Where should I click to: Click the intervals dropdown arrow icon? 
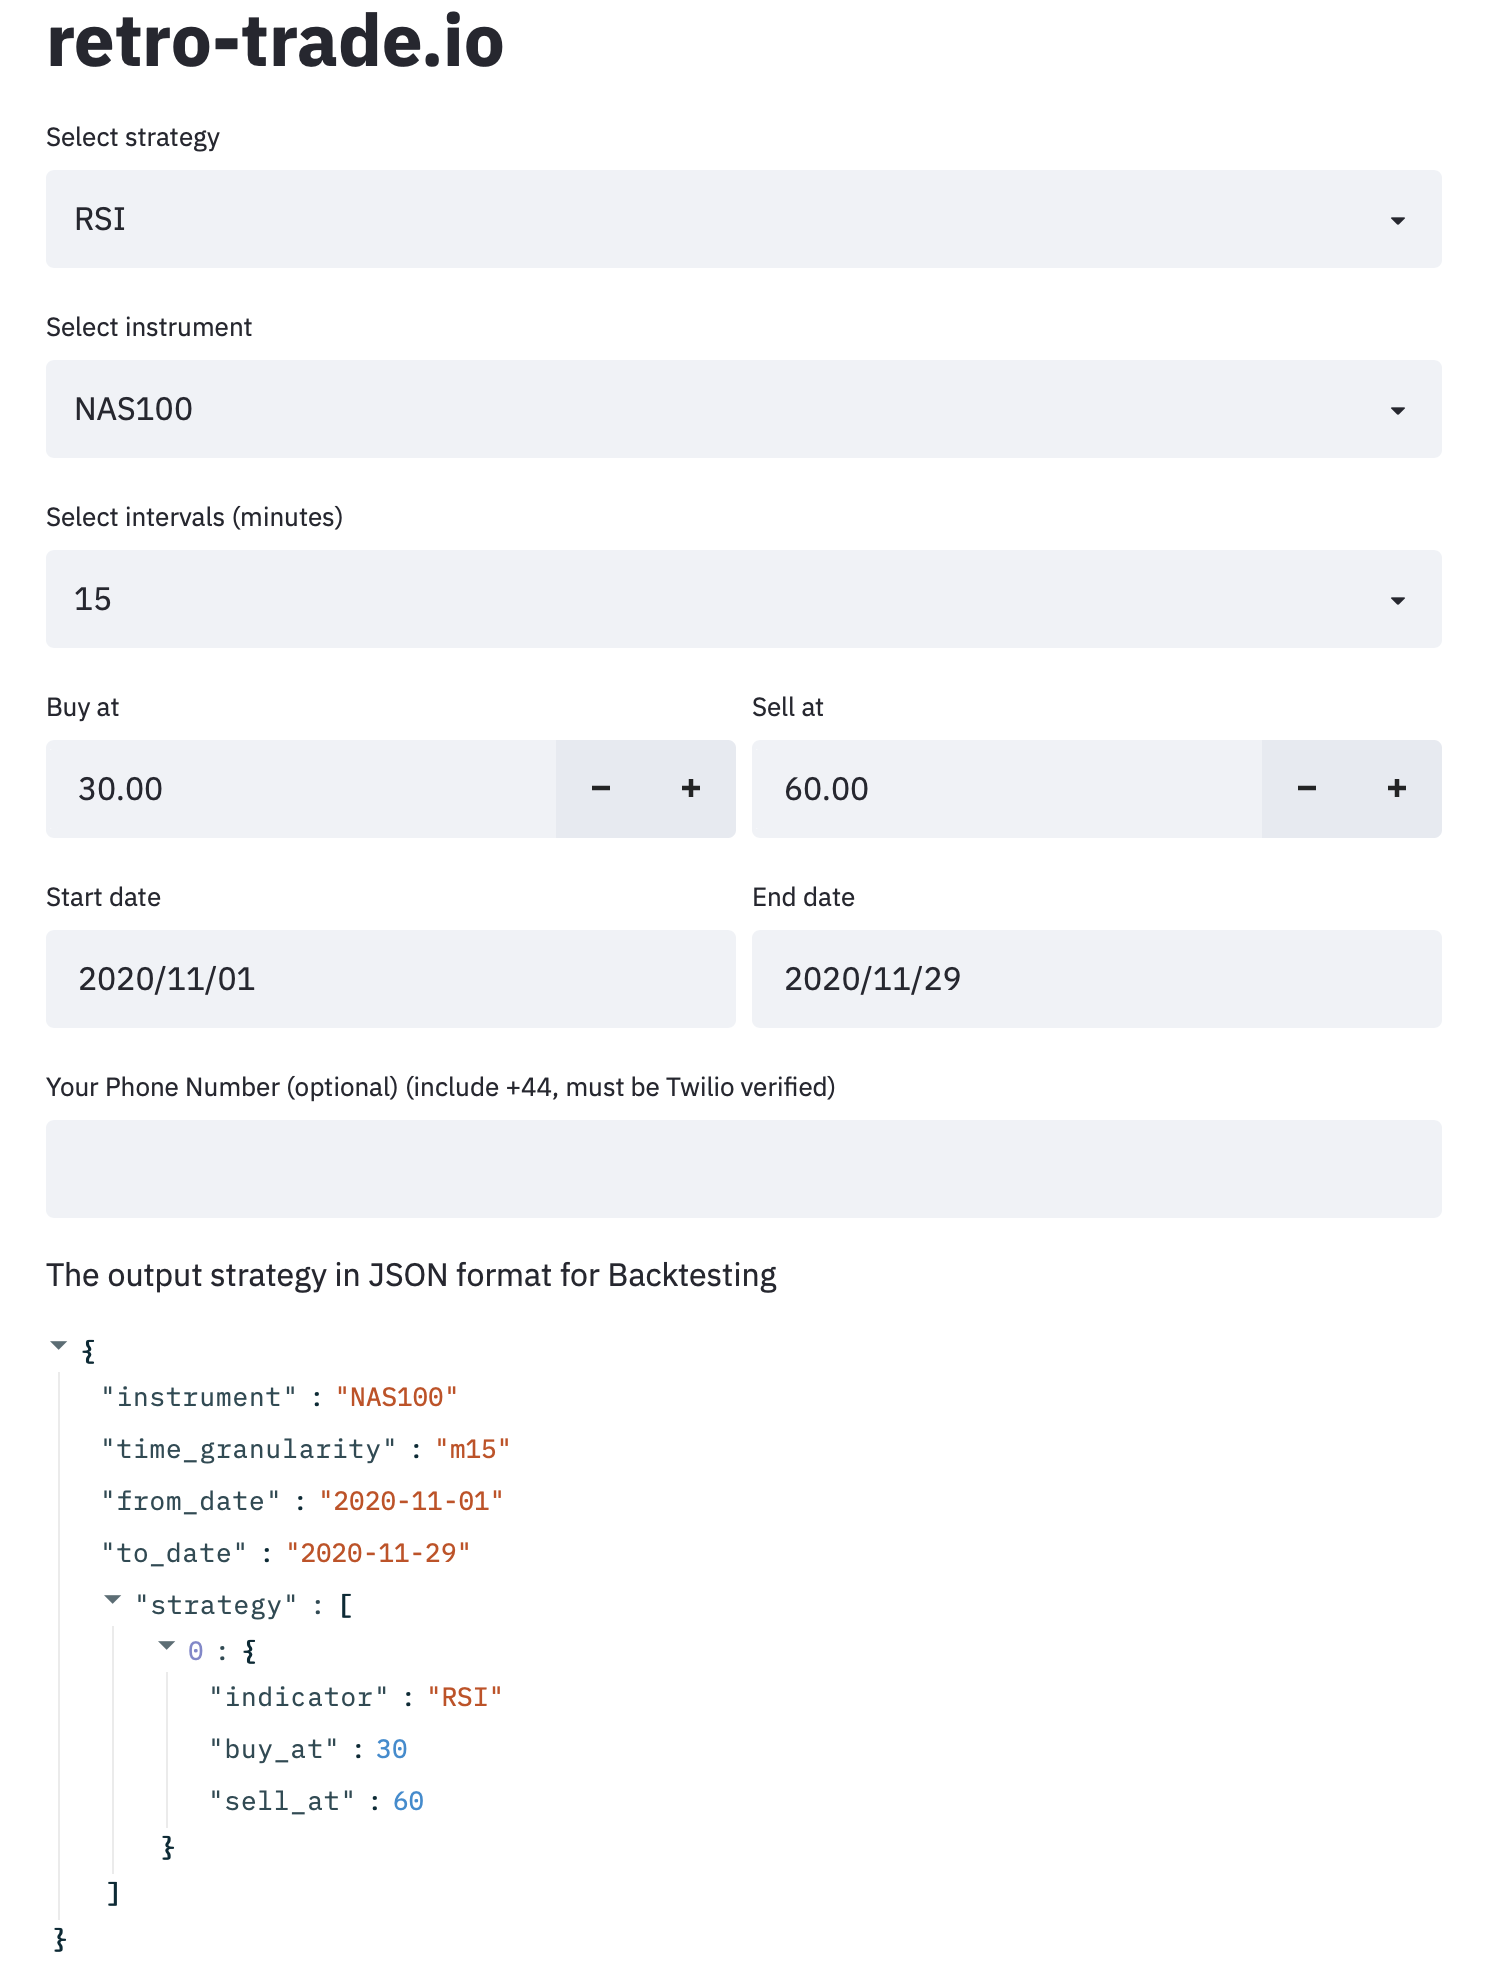click(1398, 601)
